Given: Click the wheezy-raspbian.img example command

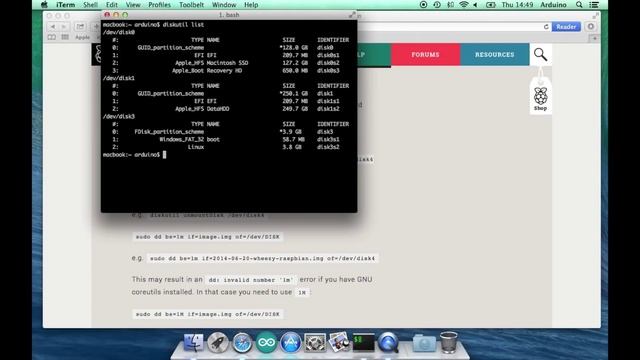Looking at the screenshot, I should pos(262,258).
